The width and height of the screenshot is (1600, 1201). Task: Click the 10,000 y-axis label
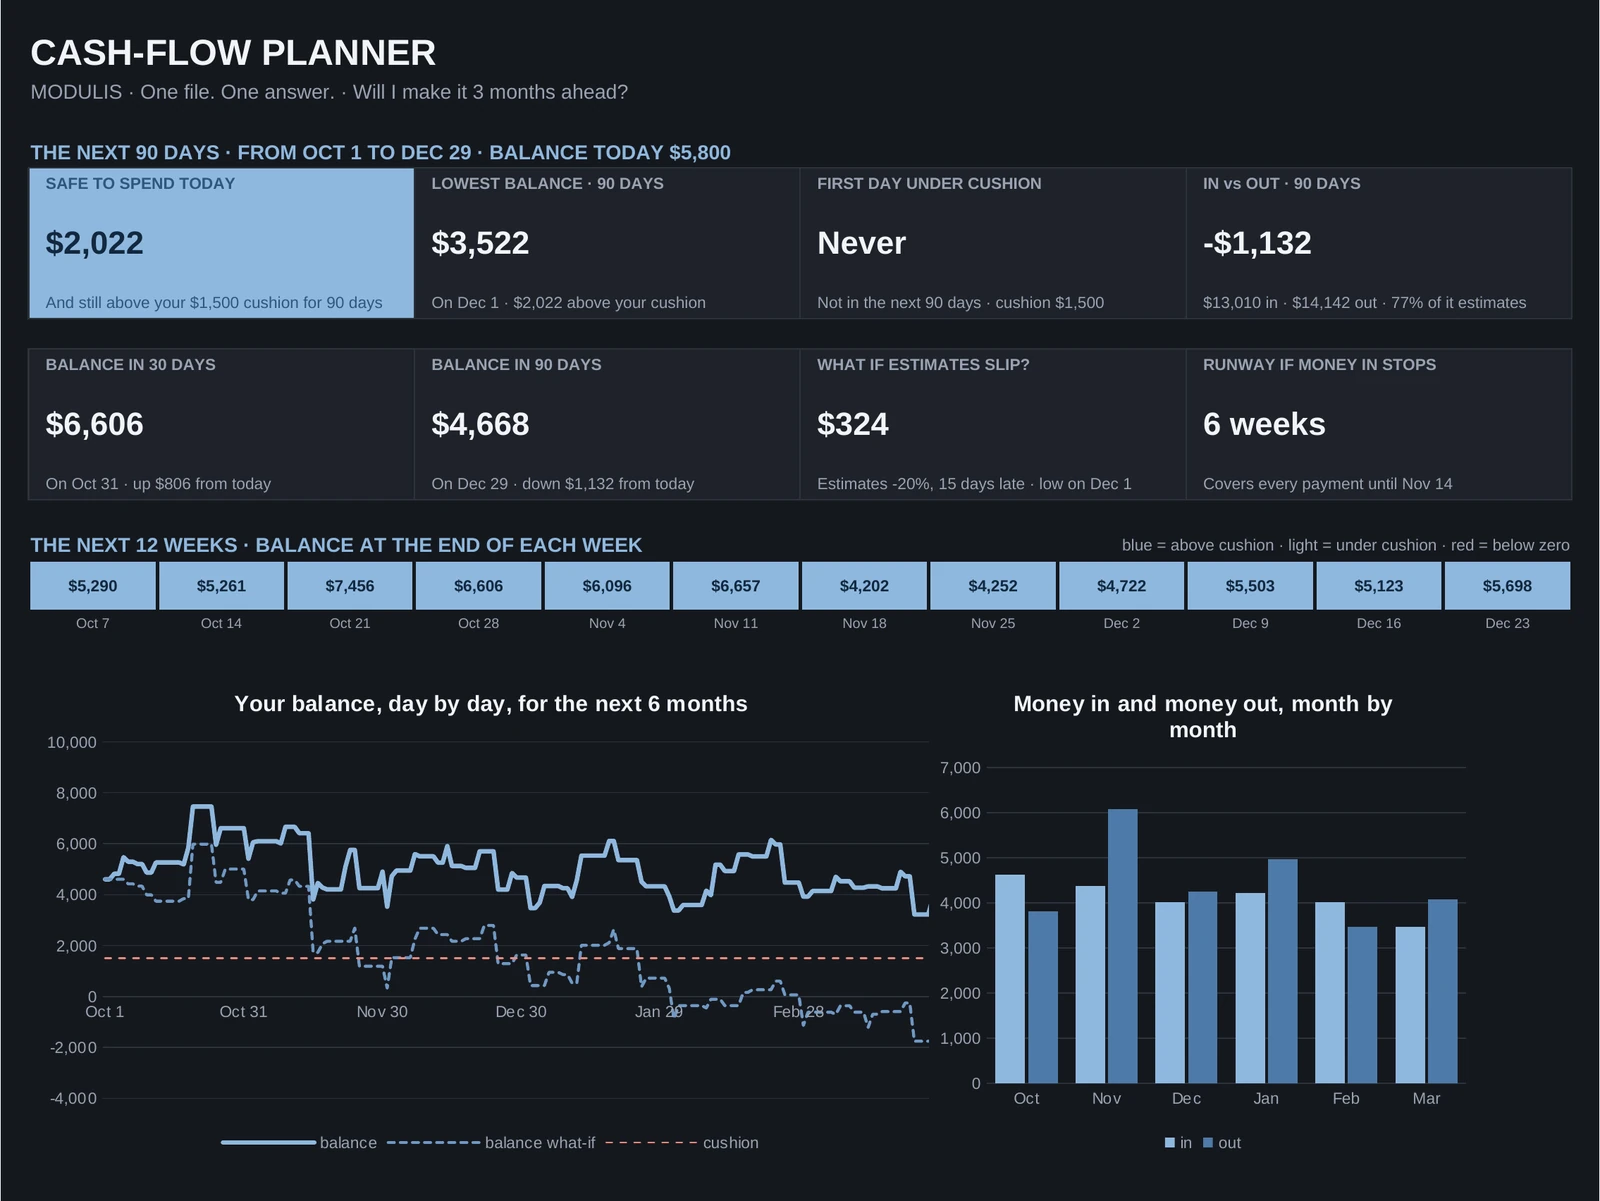(x=72, y=742)
